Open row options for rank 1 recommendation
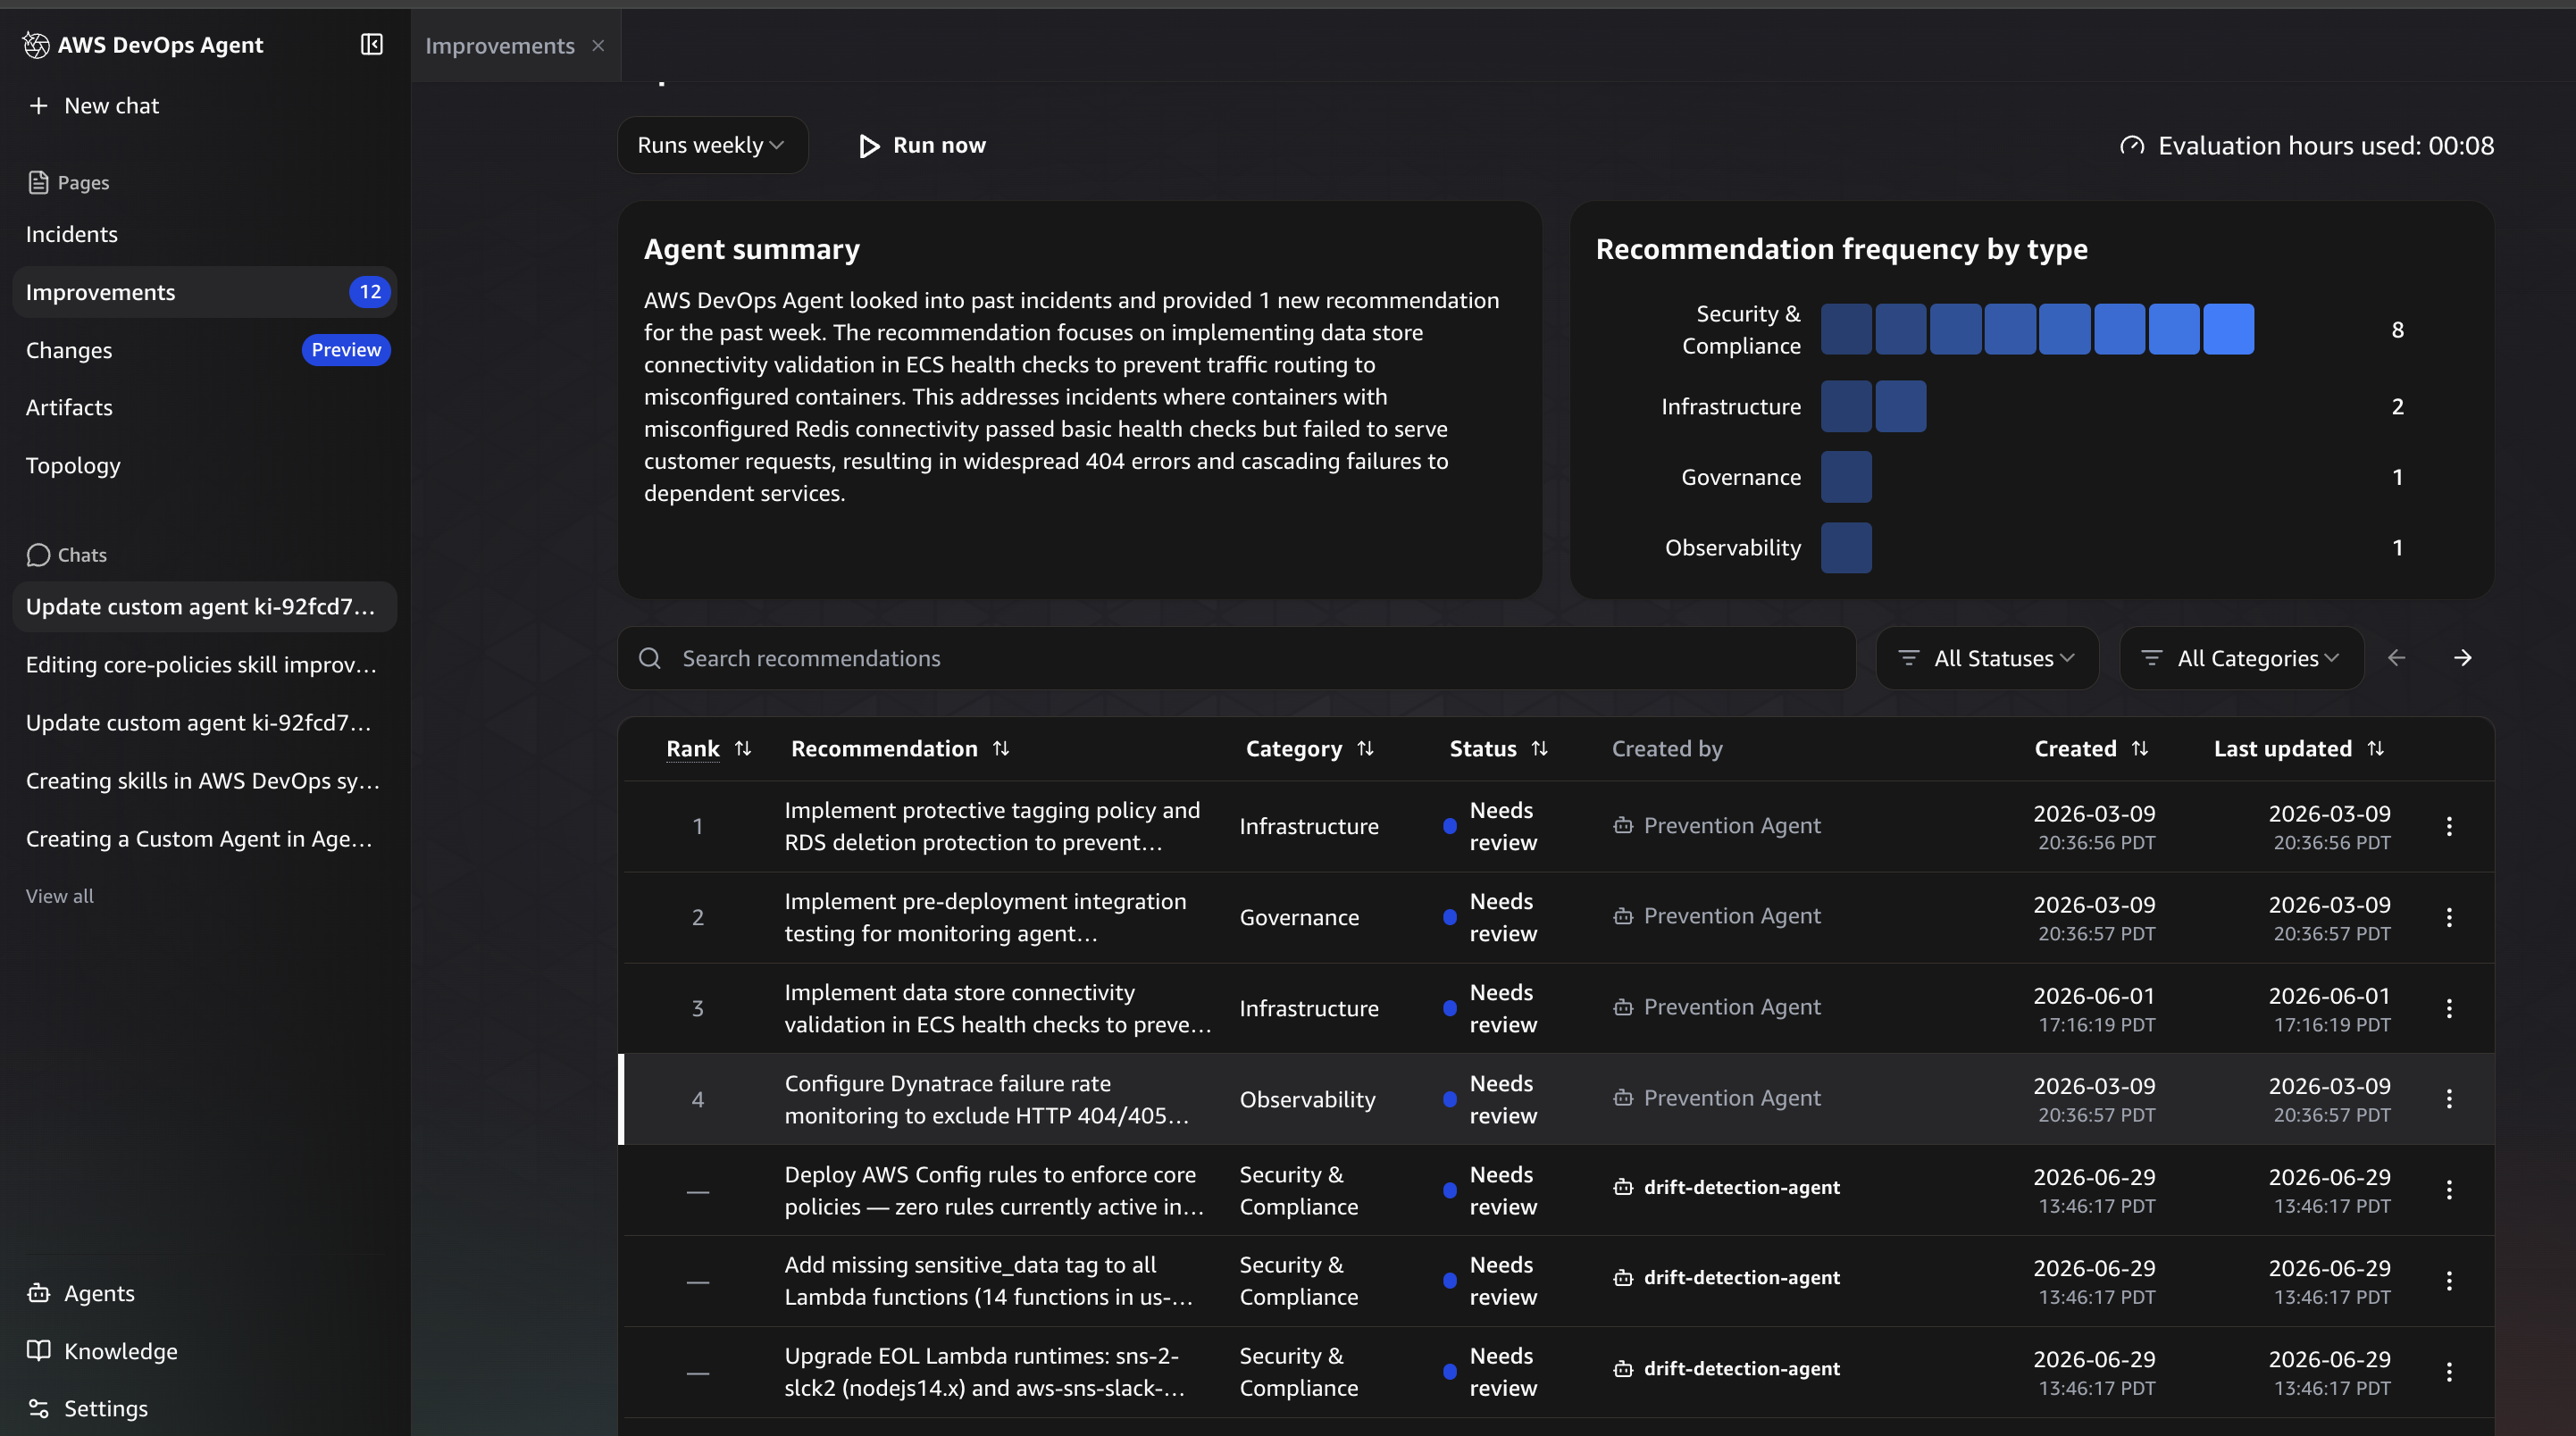Screen dimensions: 2576x1436 point(2449,826)
